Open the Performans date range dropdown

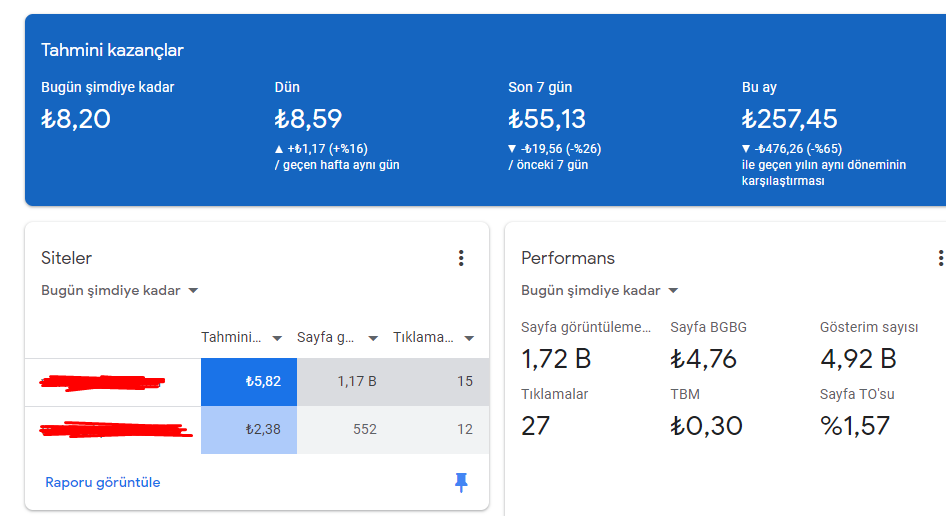tap(600, 290)
